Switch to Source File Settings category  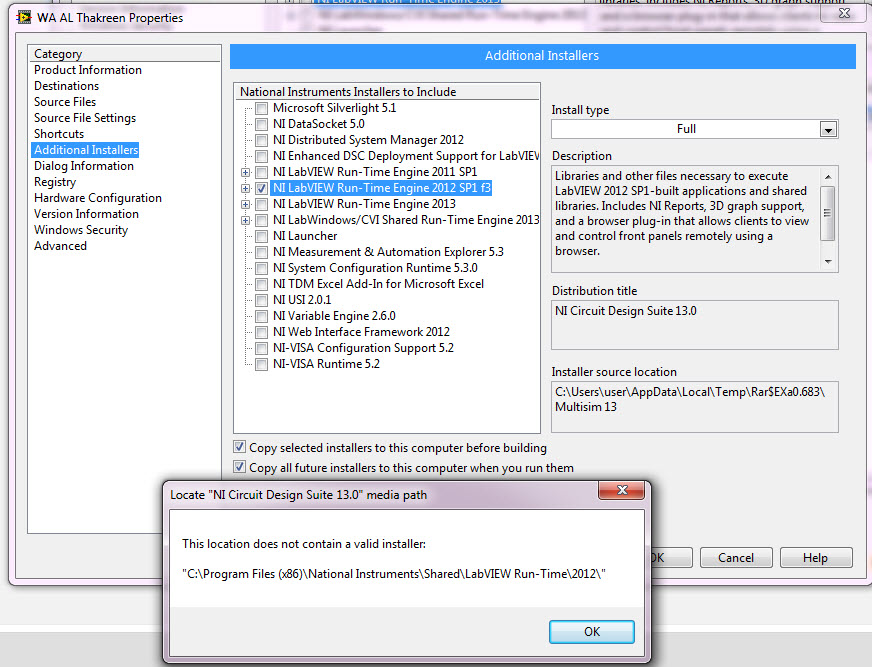[x=85, y=118]
